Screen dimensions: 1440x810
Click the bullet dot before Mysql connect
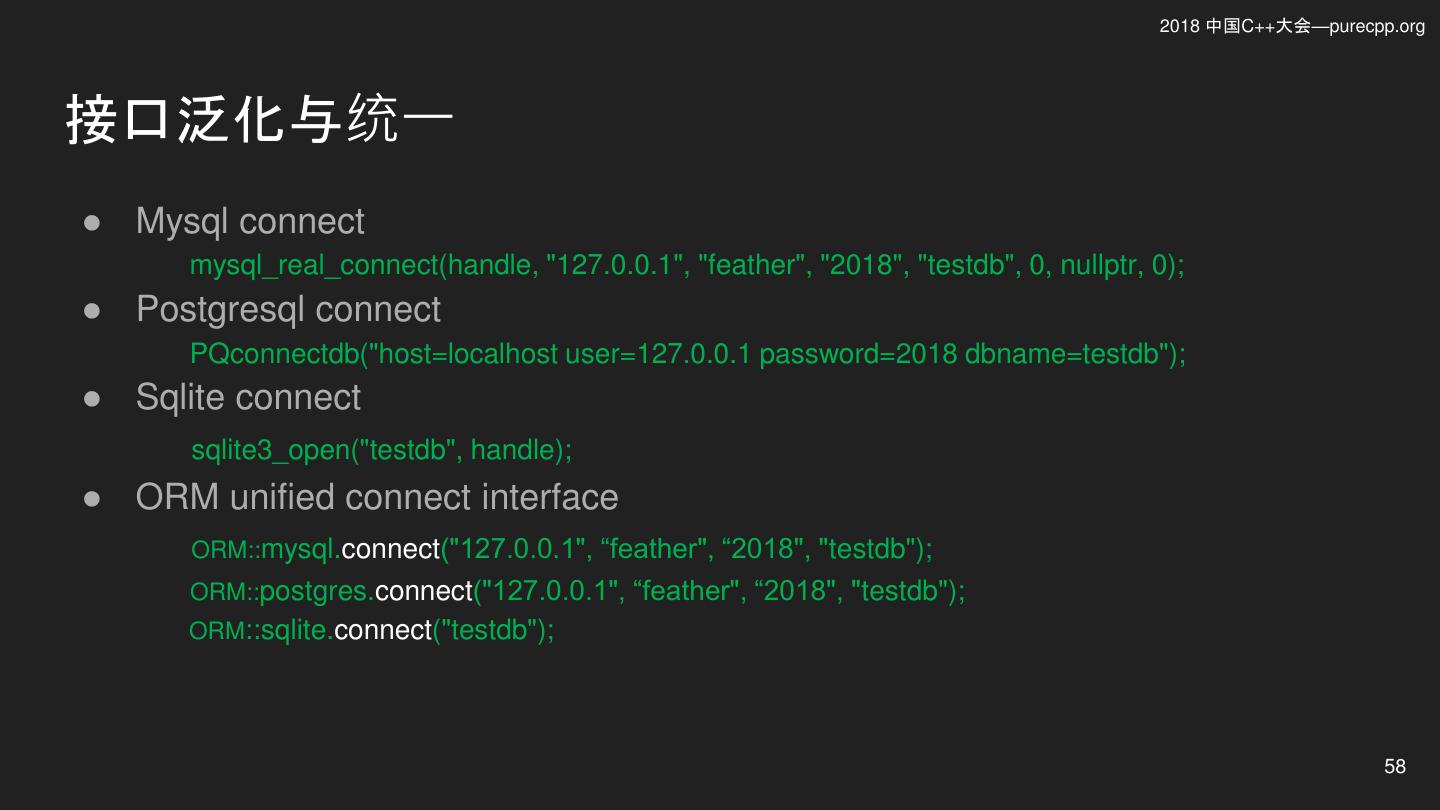(x=92, y=223)
